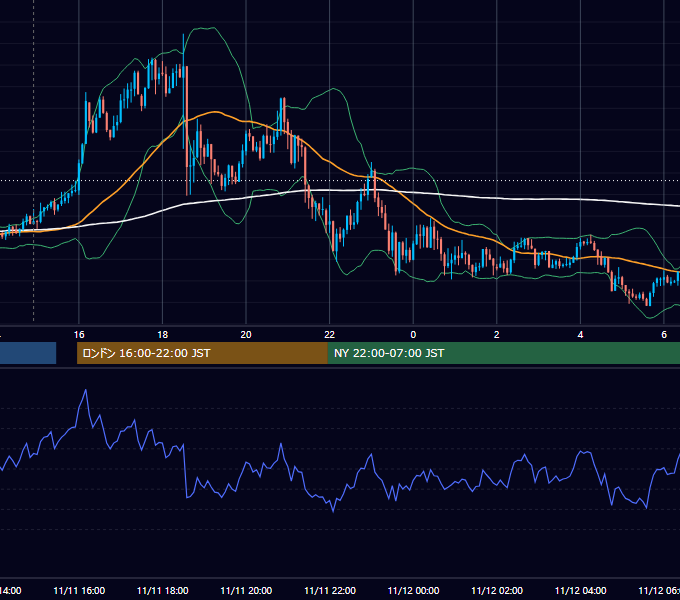Click the 11/11 18:00 date label
The image size is (680, 600).
(163, 590)
